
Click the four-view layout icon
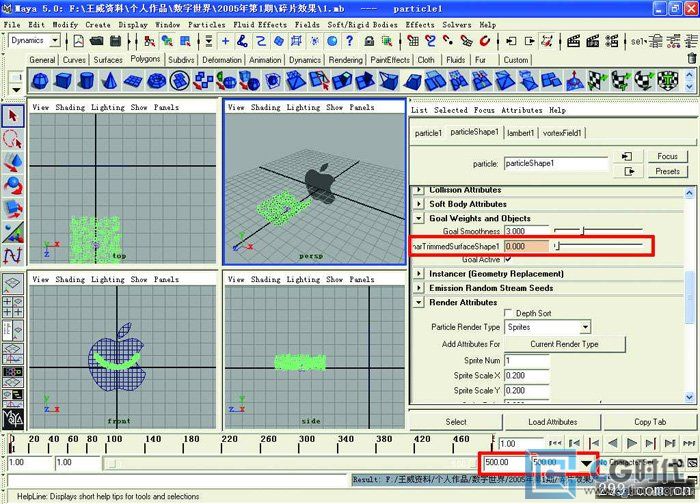12,308
